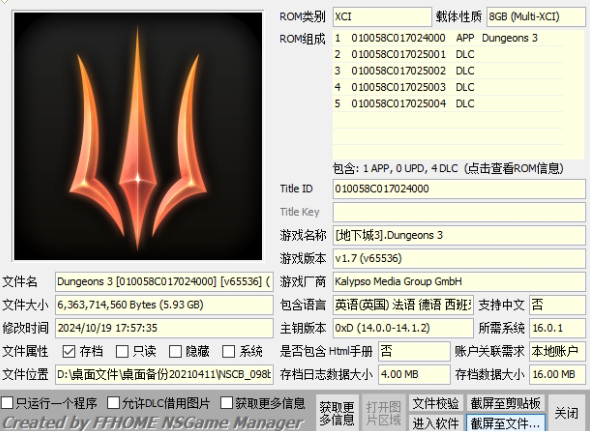Click the 文件位置 path field
590x431 pixels.
(x=164, y=375)
